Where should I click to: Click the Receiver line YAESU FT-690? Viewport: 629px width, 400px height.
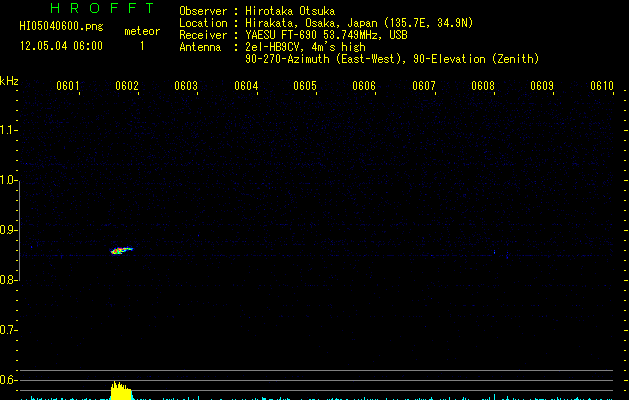coord(326,35)
